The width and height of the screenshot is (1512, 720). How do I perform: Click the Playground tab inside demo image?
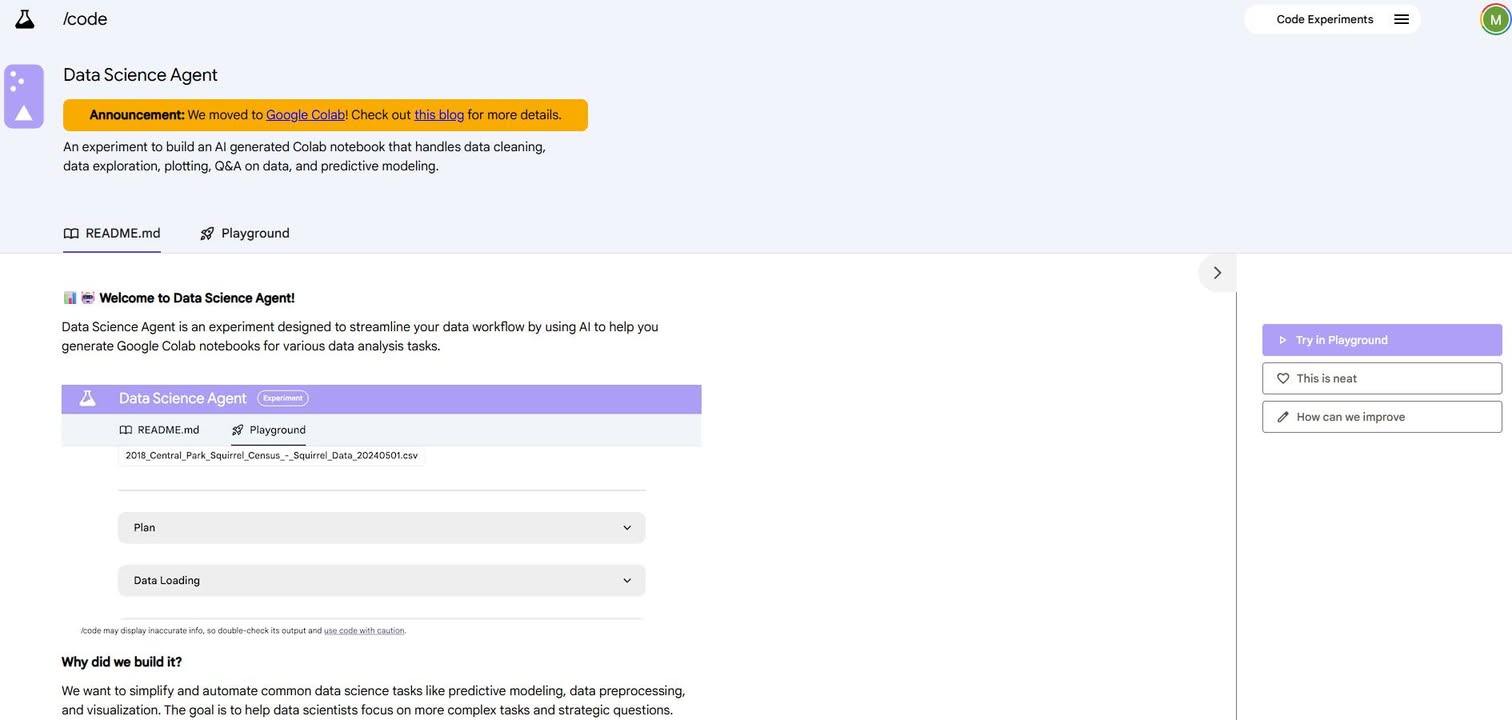coord(268,430)
